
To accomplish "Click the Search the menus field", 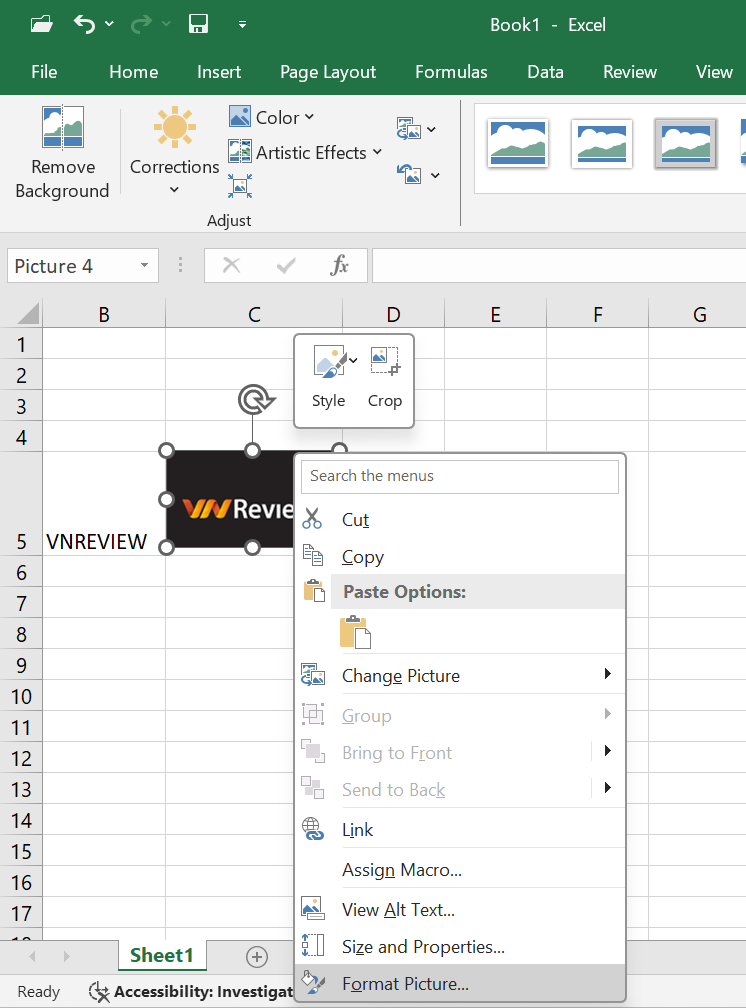I will point(460,476).
